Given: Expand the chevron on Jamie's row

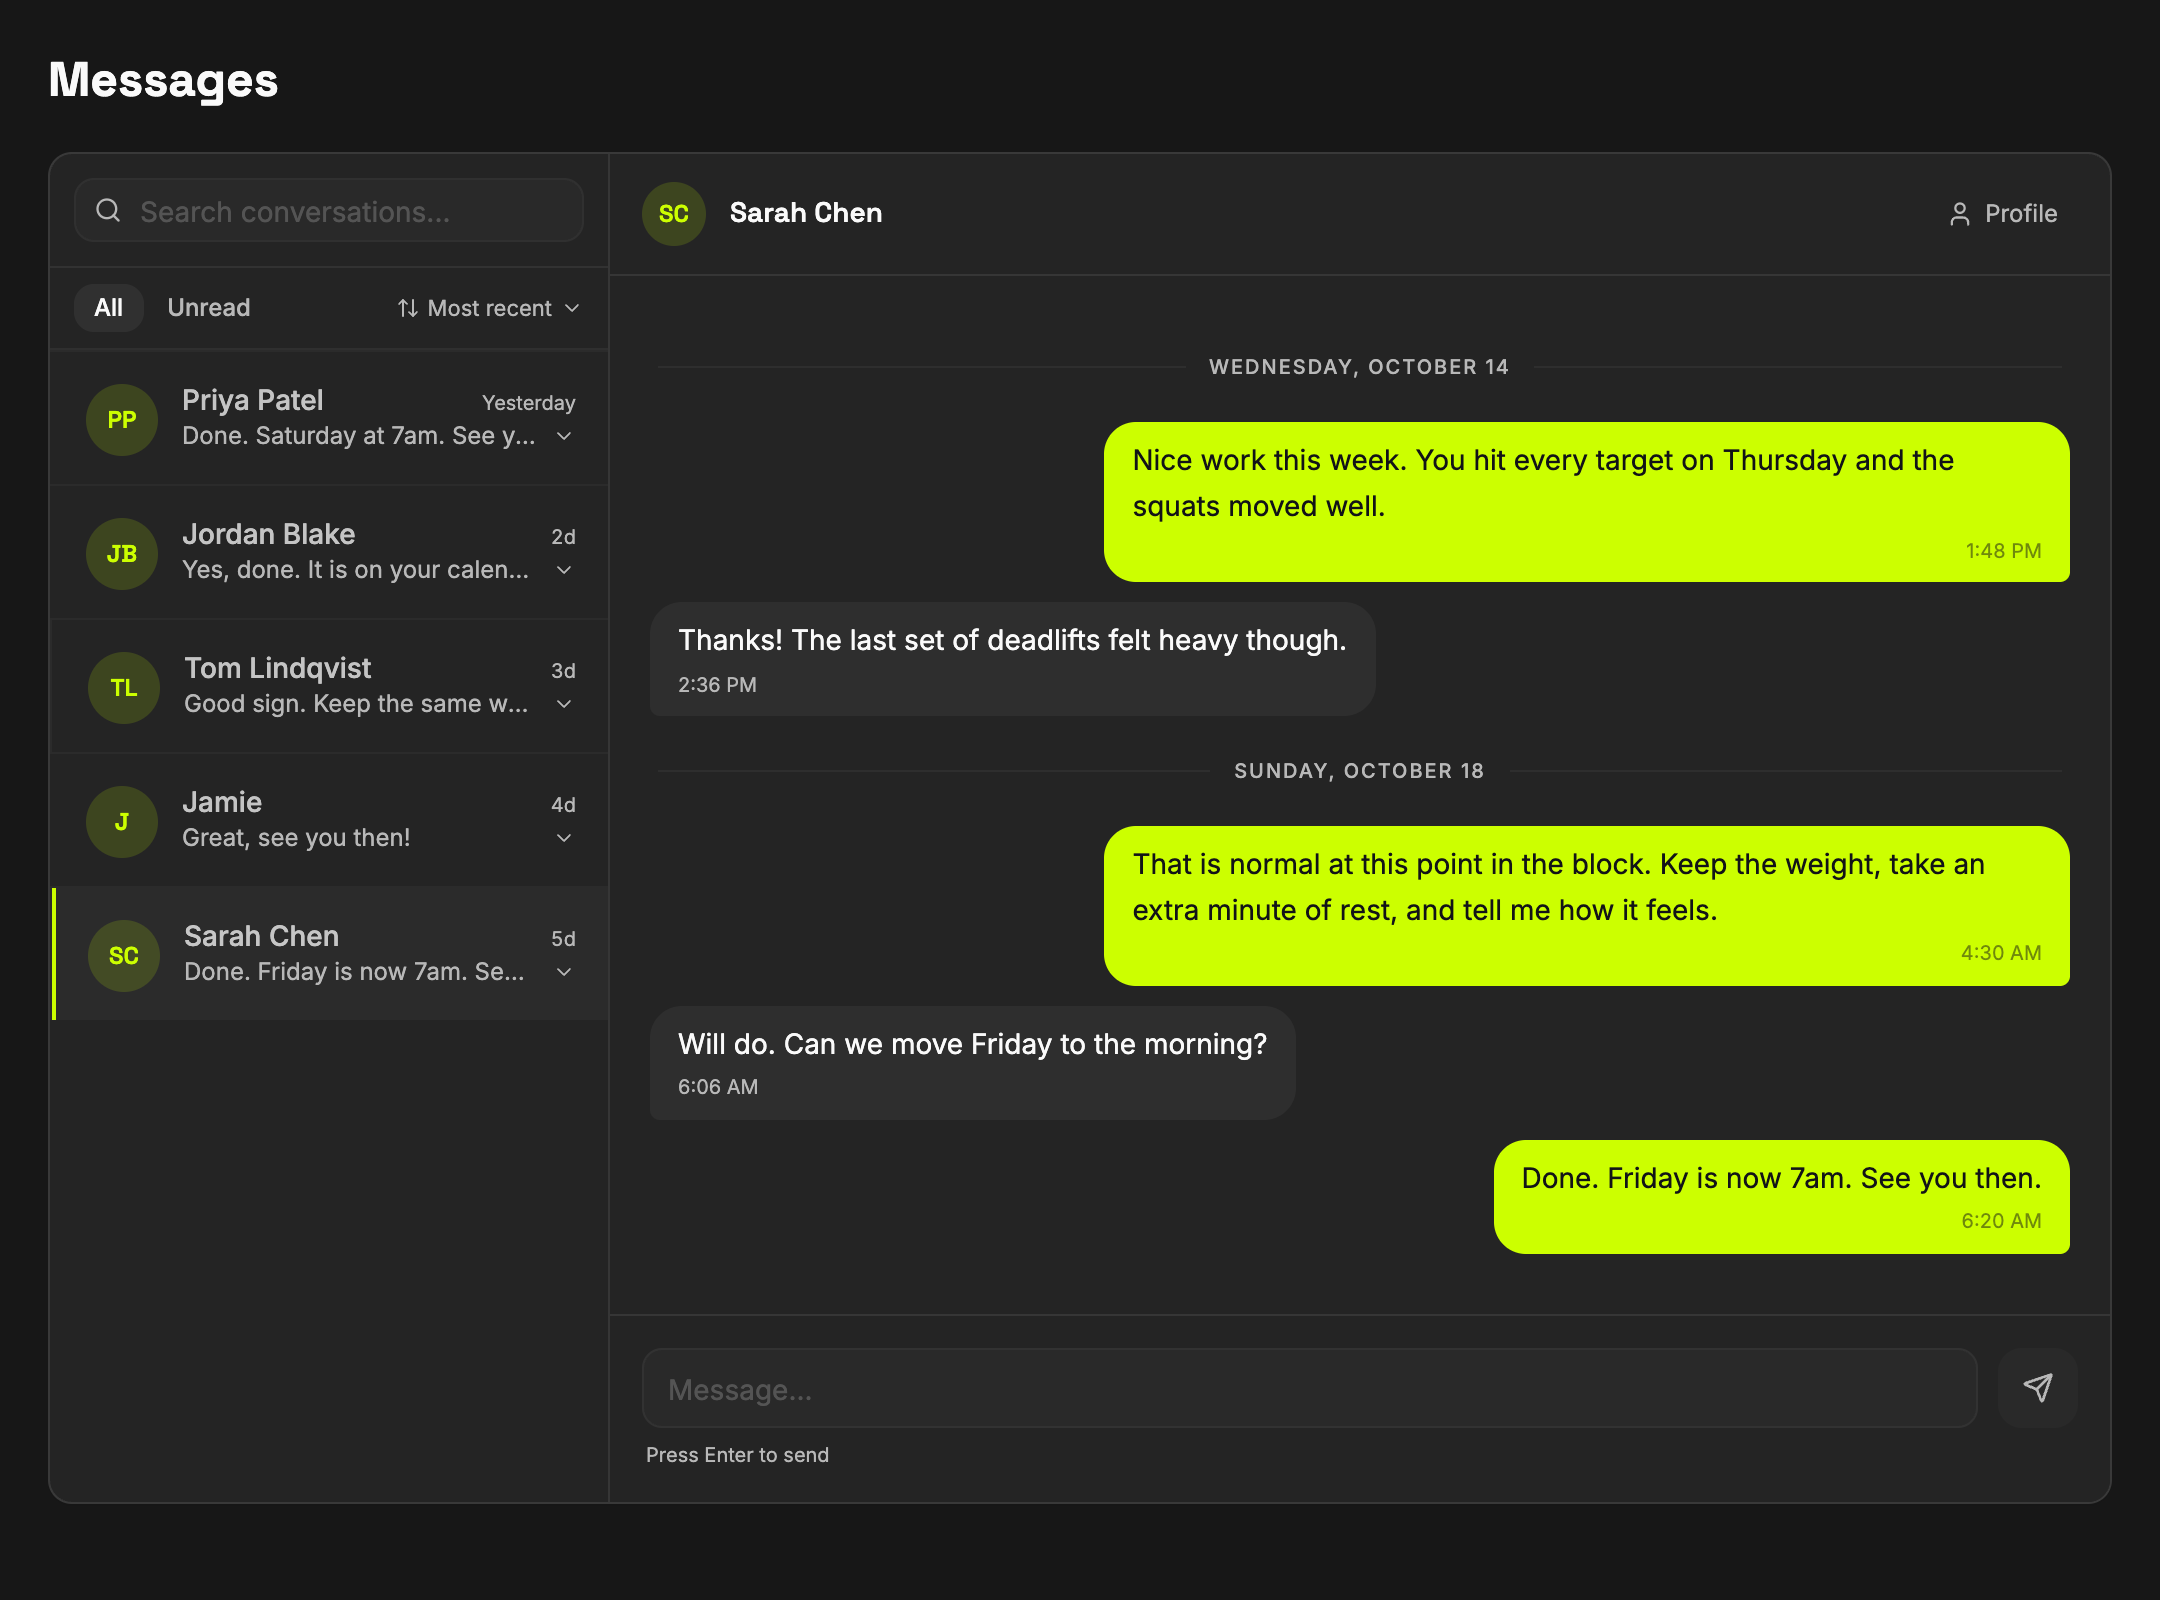Looking at the screenshot, I should tap(564, 838).
